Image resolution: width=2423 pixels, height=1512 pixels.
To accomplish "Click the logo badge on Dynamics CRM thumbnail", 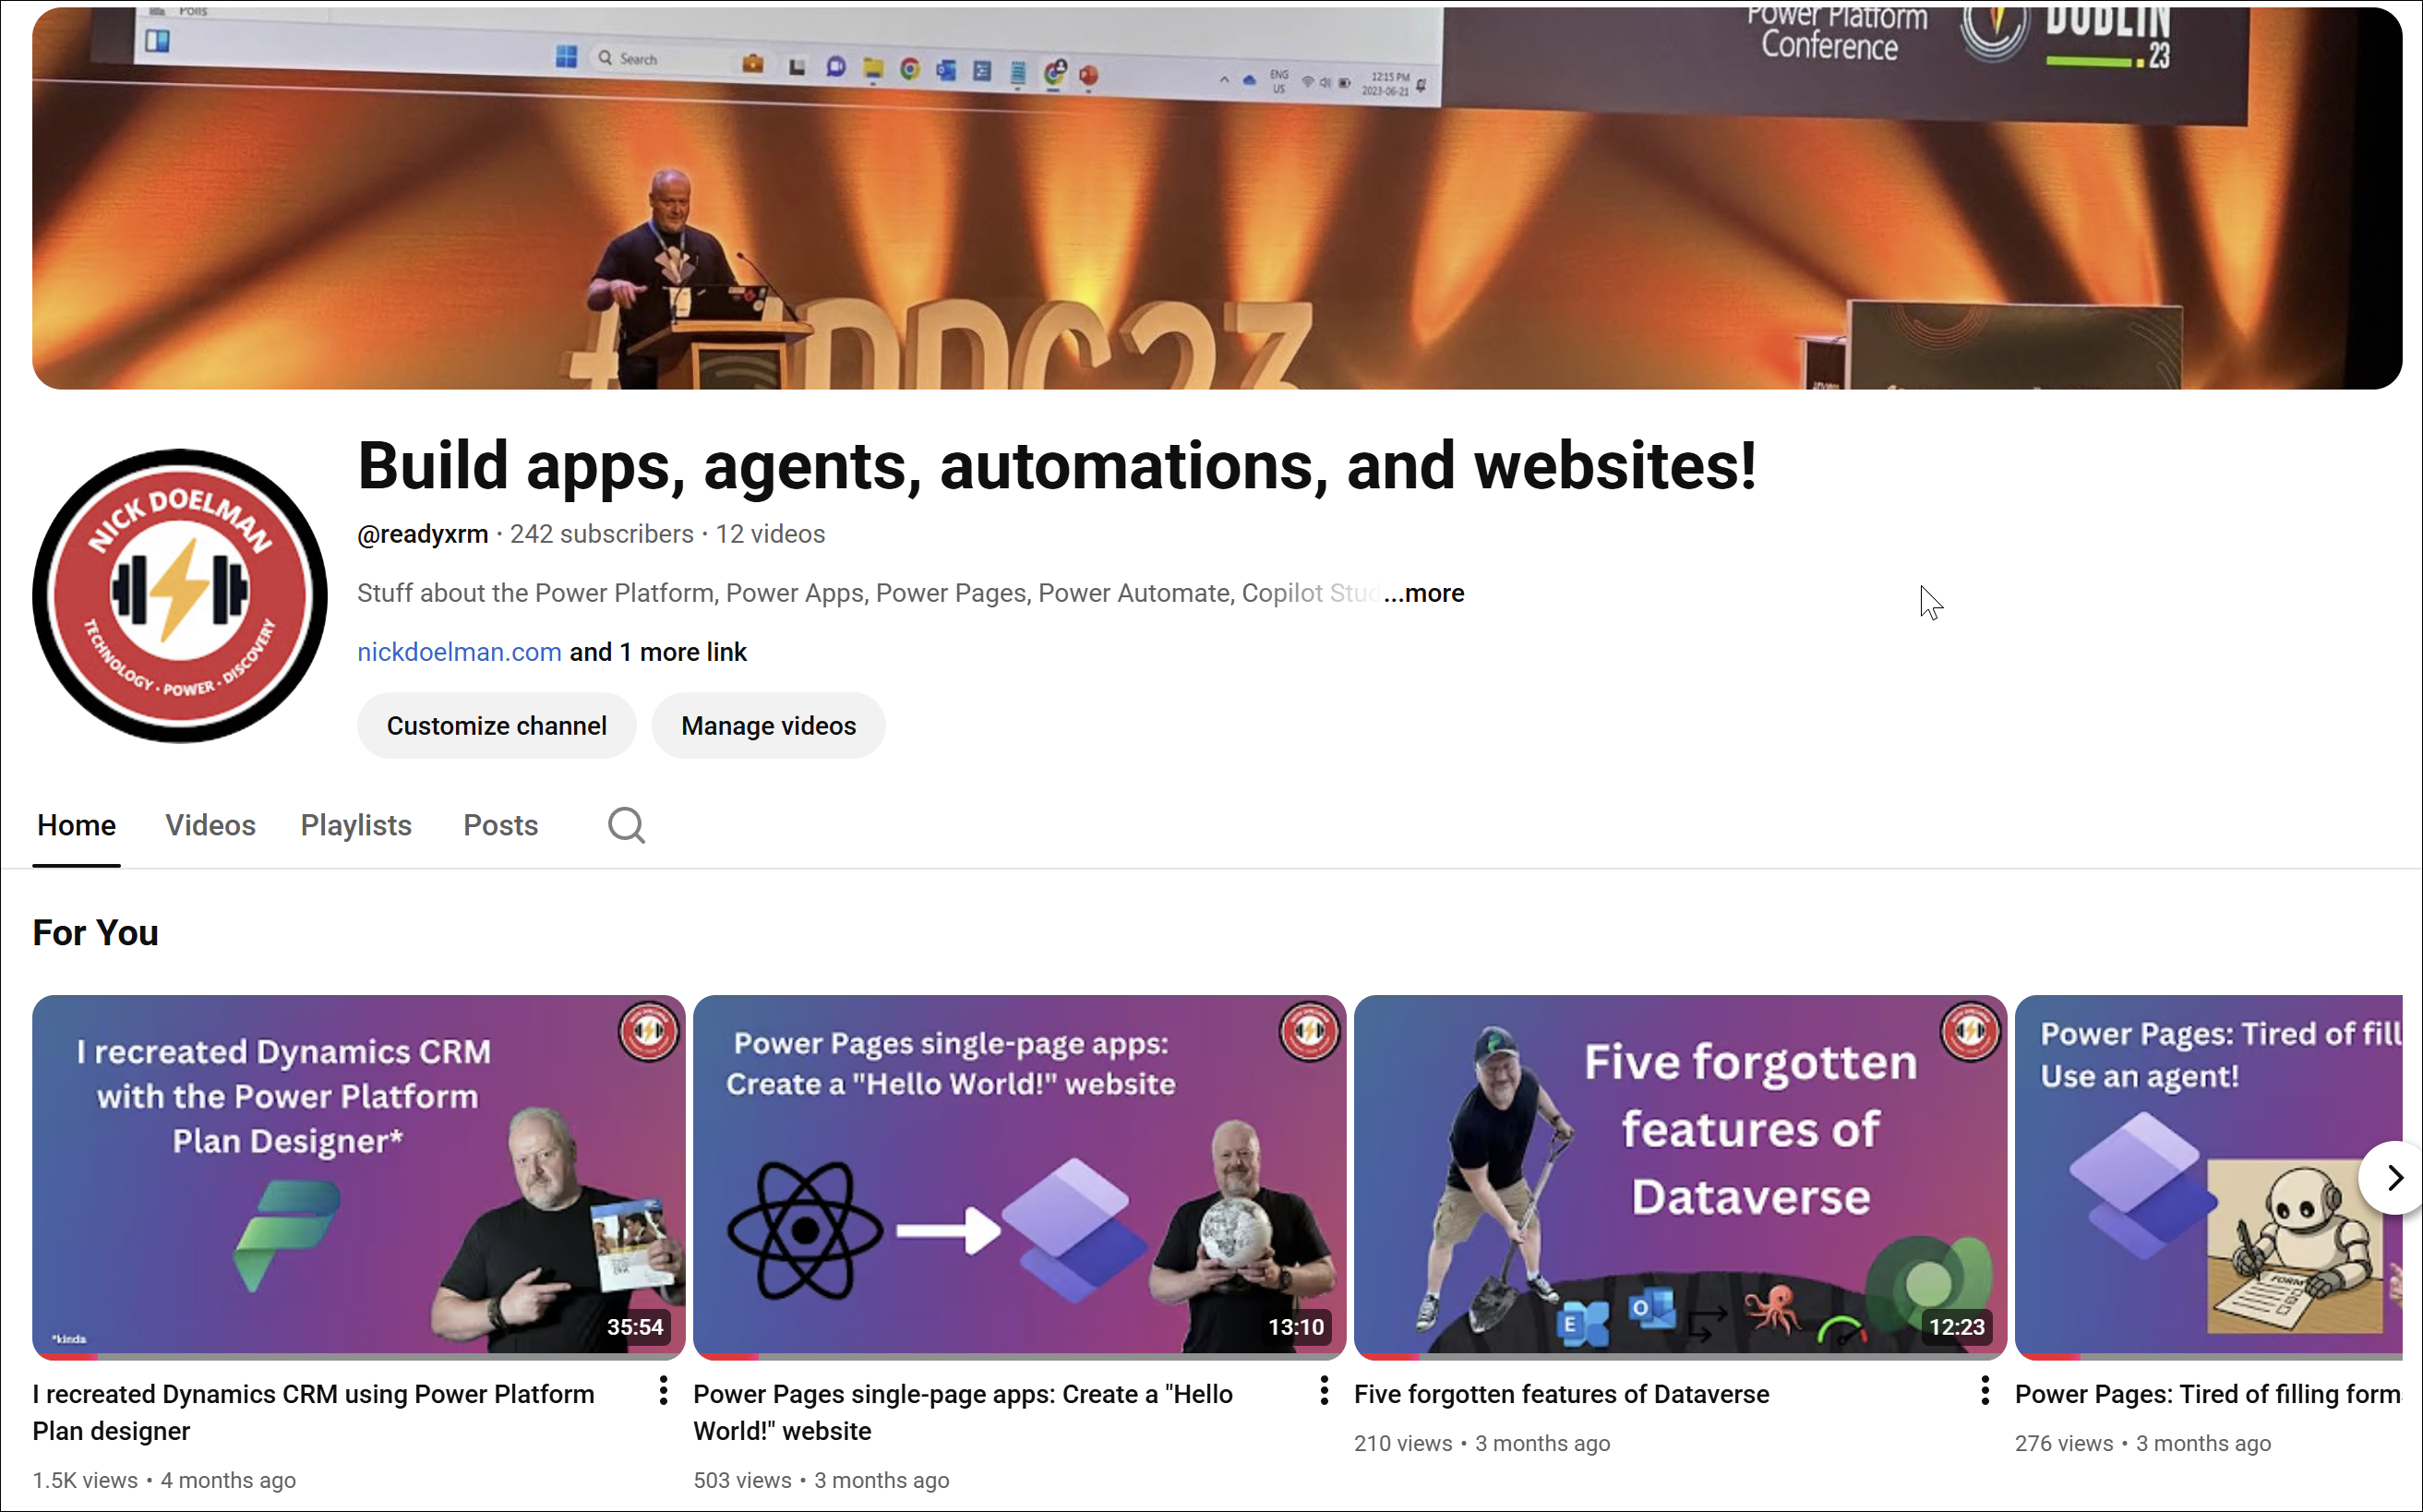I will point(648,1031).
